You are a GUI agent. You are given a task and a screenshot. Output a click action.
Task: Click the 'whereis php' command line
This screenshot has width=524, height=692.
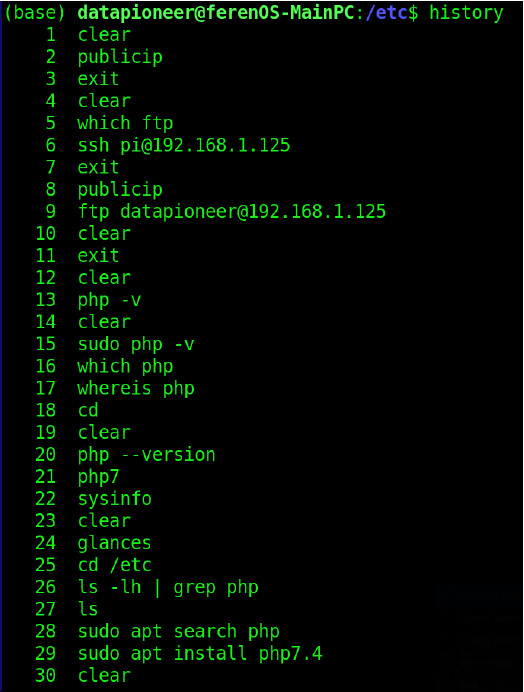(136, 389)
